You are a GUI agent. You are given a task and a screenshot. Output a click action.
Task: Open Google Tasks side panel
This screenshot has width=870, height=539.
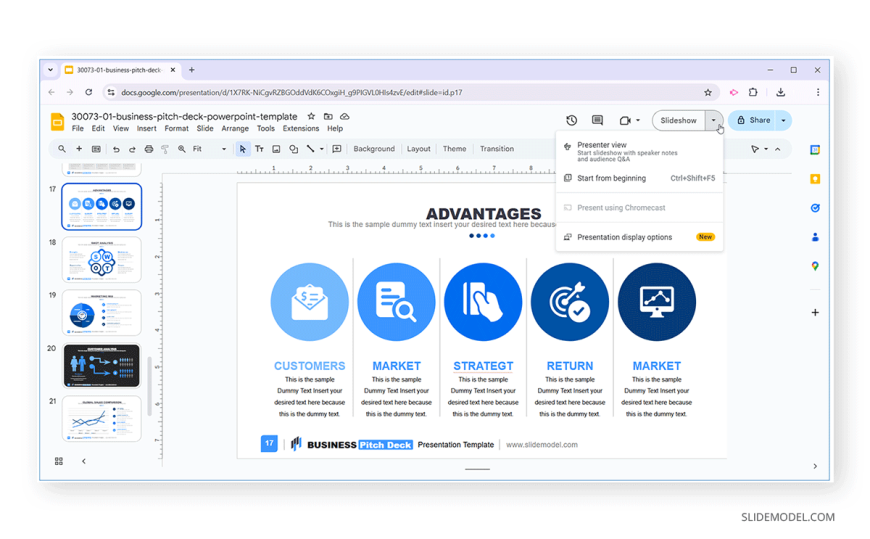click(815, 208)
